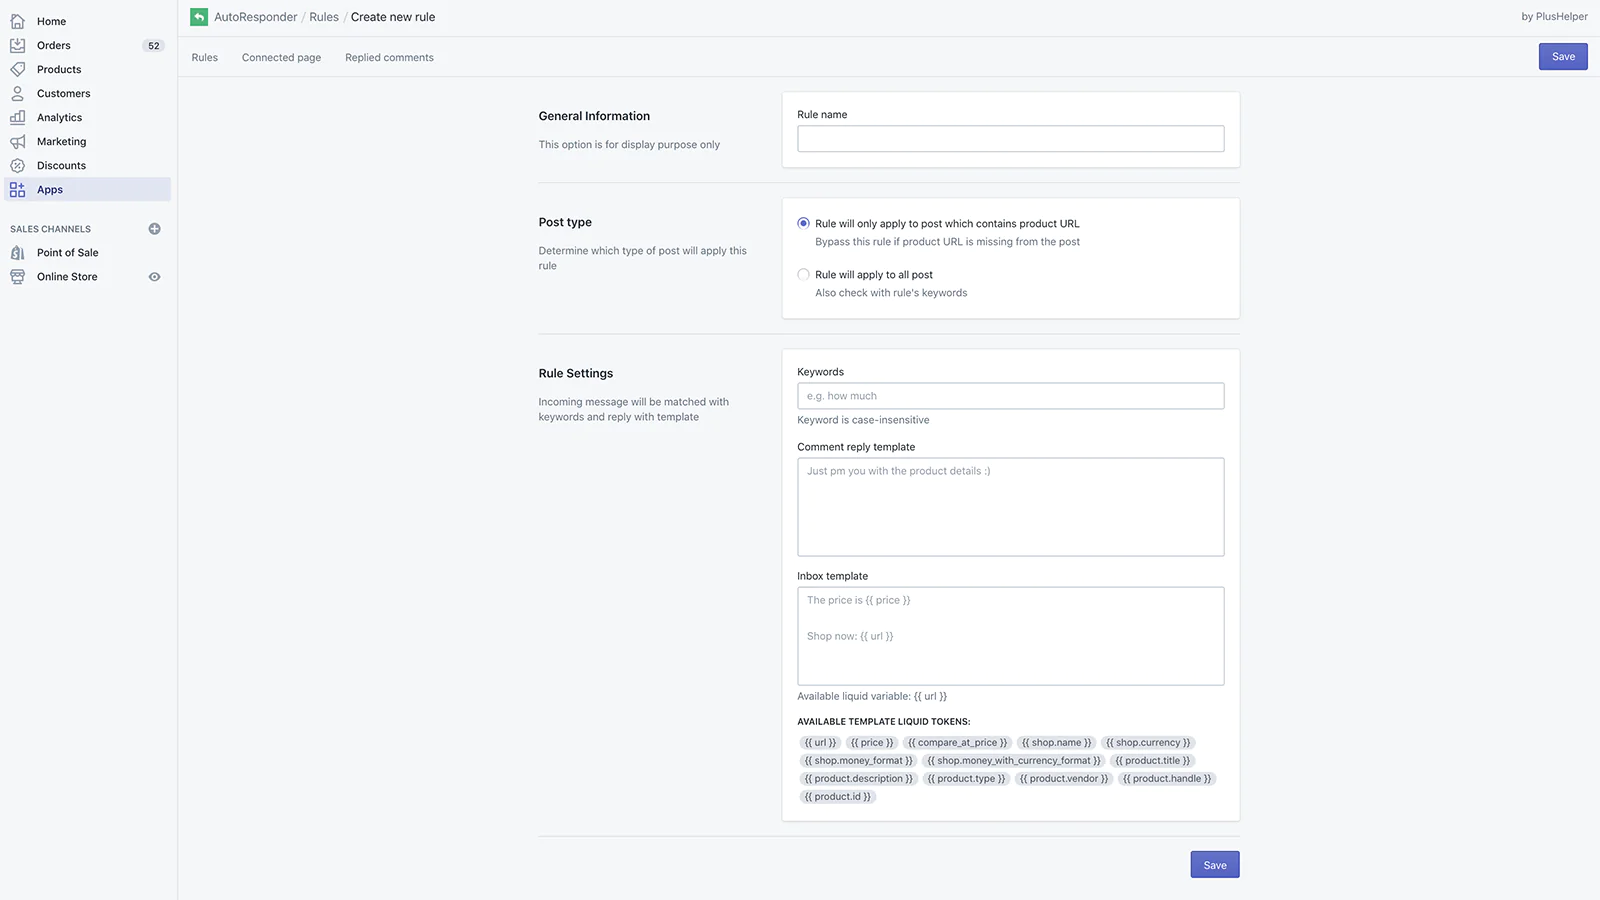
Task: Click the green AutoResponder app icon
Action: click(199, 17)
